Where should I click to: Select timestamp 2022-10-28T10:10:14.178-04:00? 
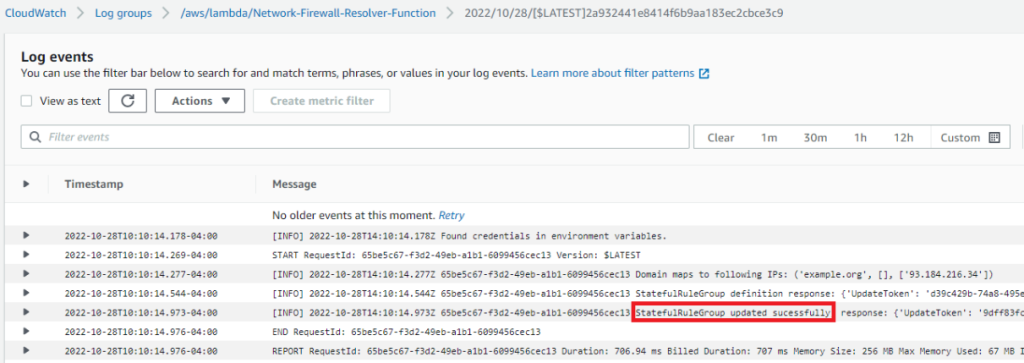141,236
